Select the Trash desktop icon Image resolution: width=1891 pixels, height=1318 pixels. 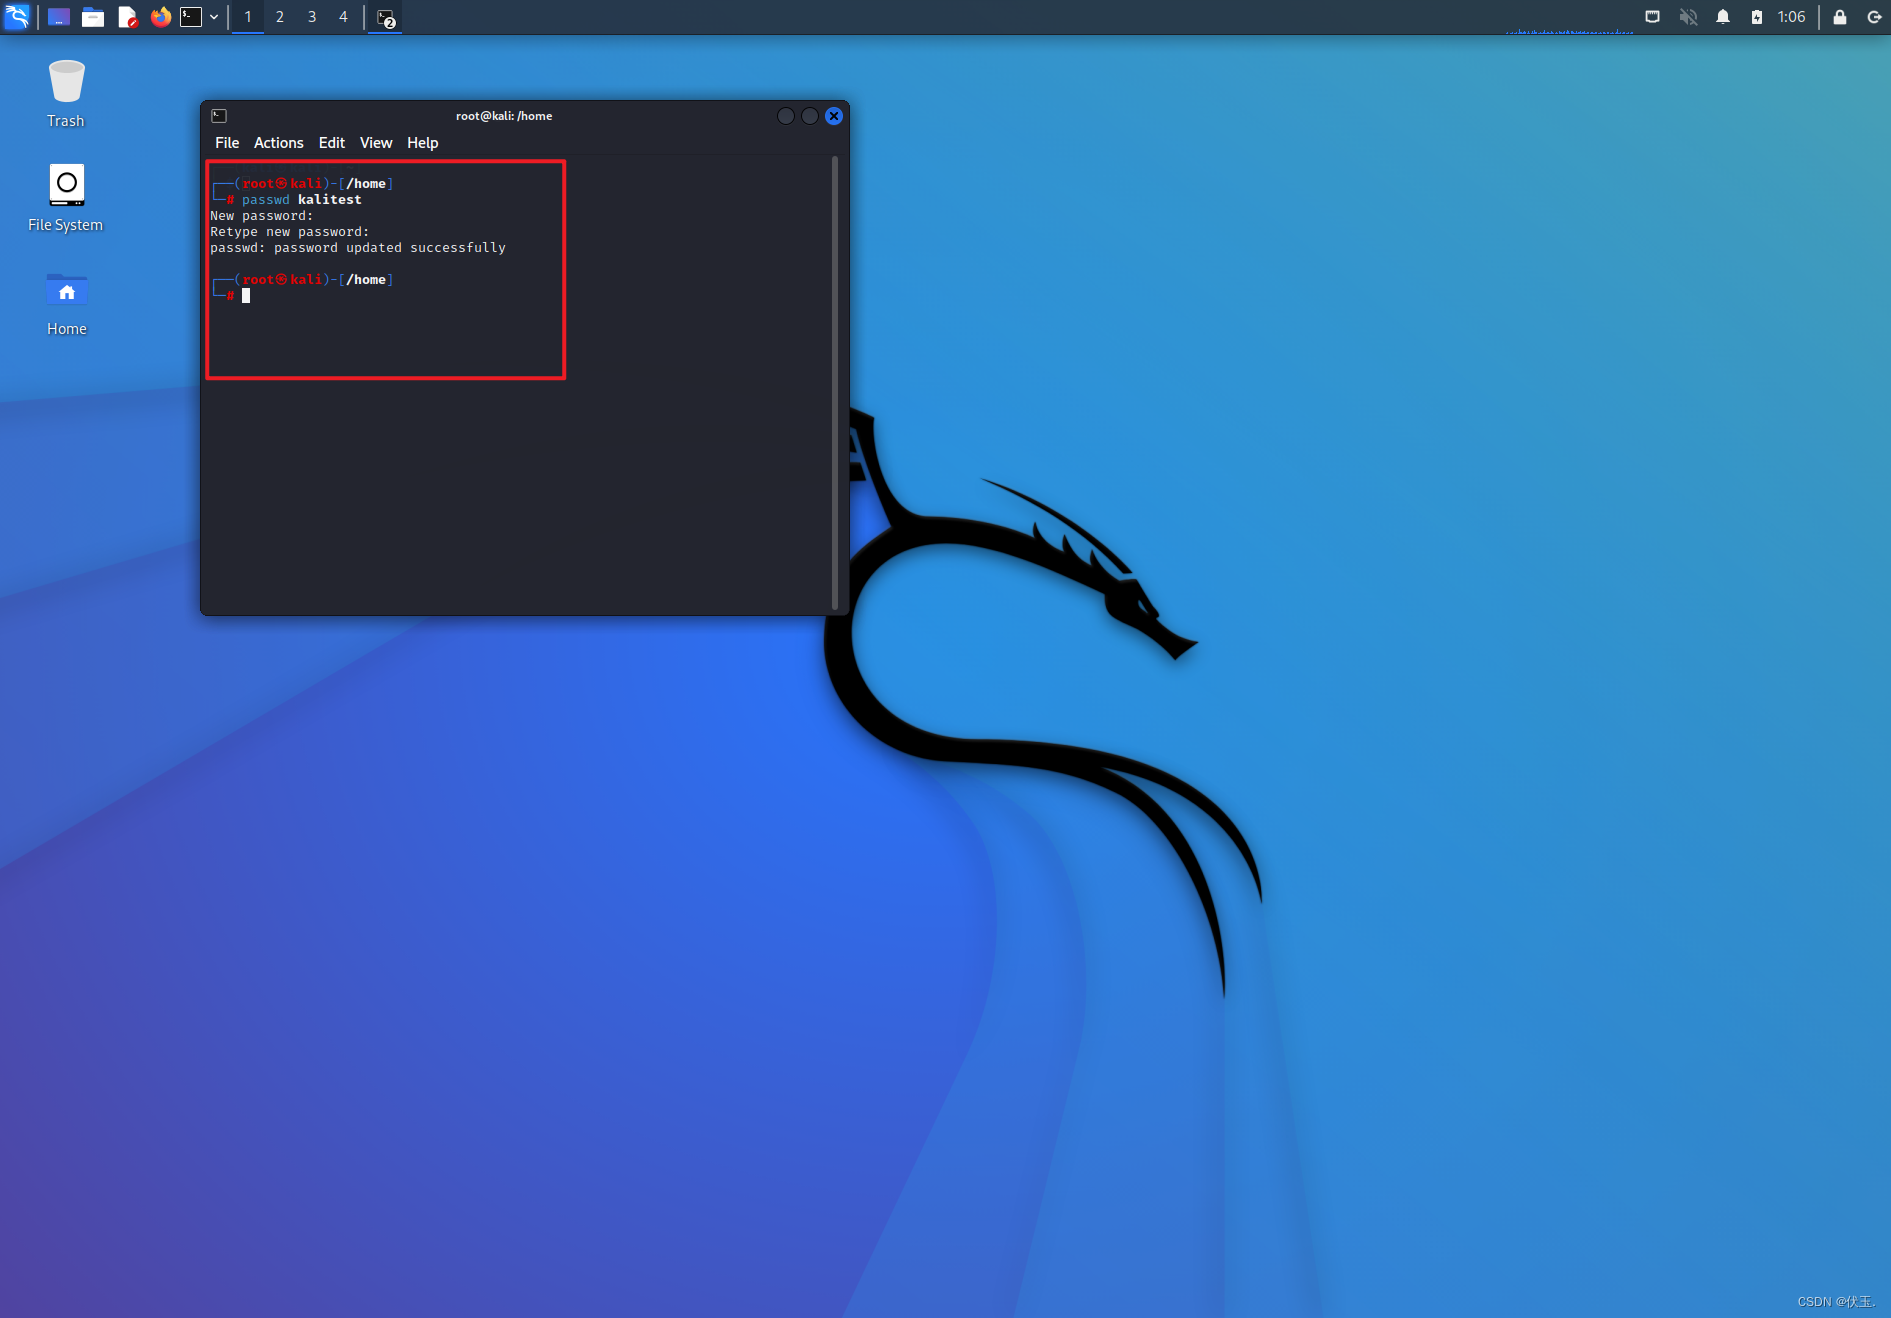click(66, 94)
